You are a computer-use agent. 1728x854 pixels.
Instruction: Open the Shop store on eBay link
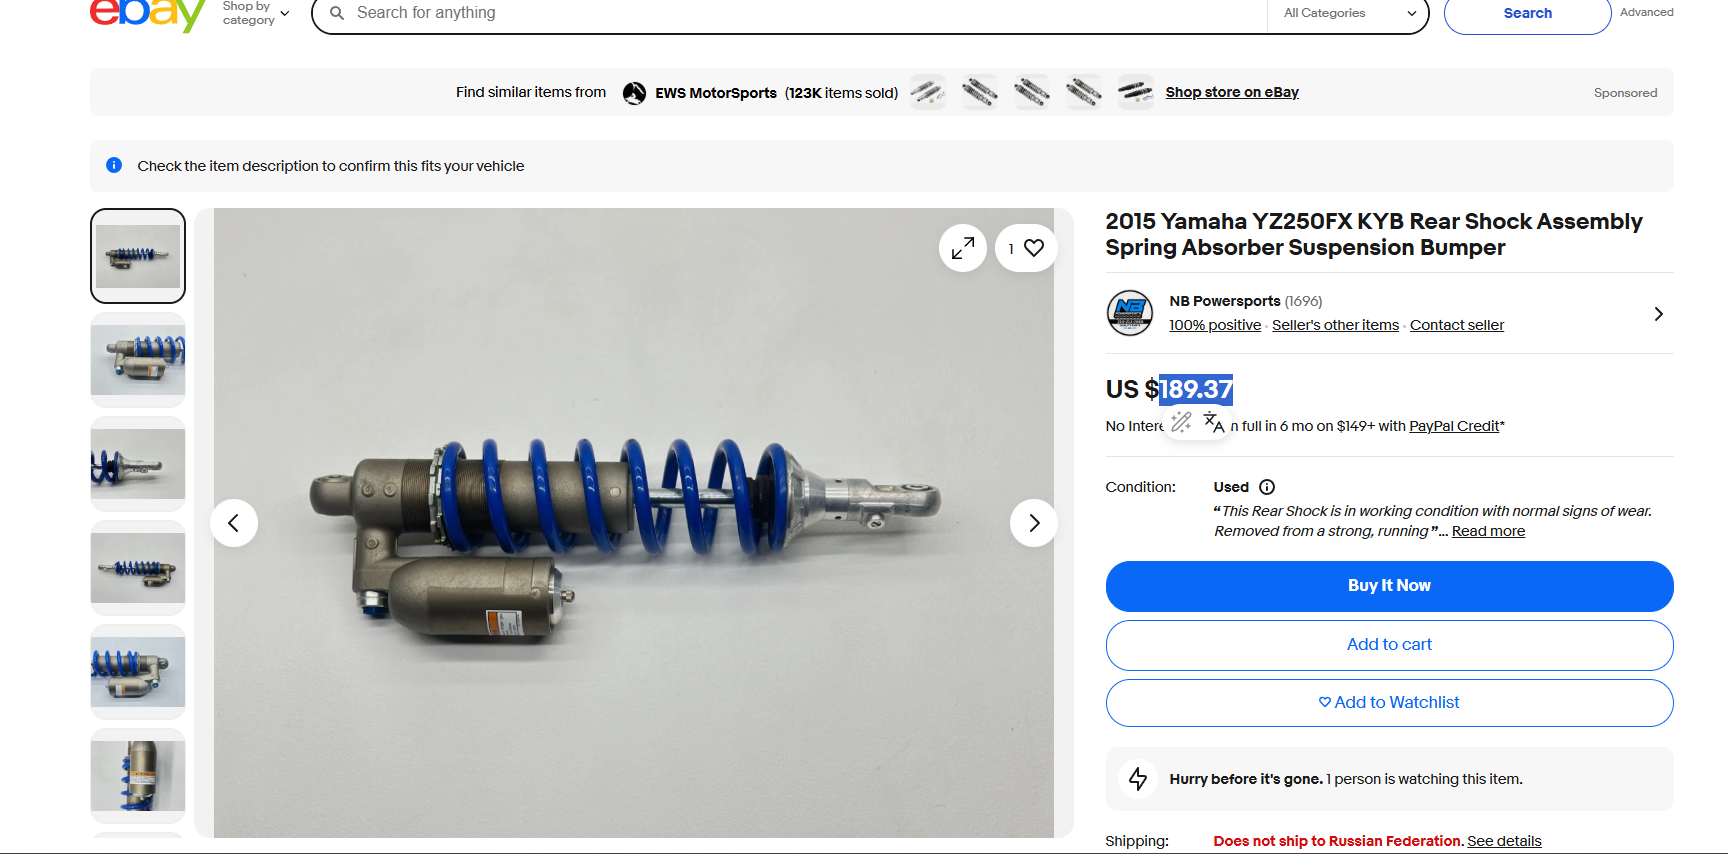(1232, 92)
